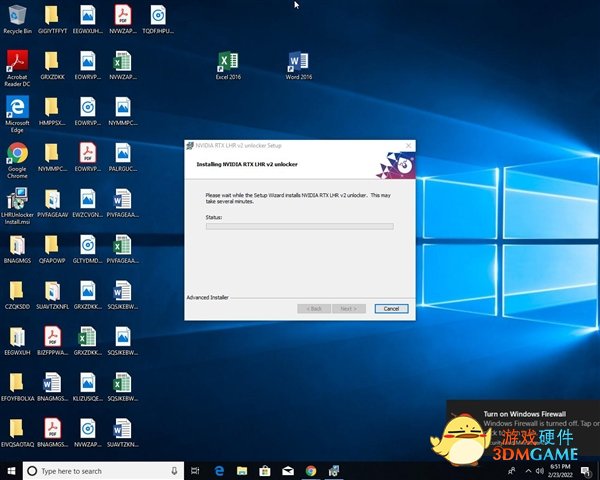Viewport: 600px width, 480px height.
Task: Select the BJZFPPWA PDF file
Action: 52,341
